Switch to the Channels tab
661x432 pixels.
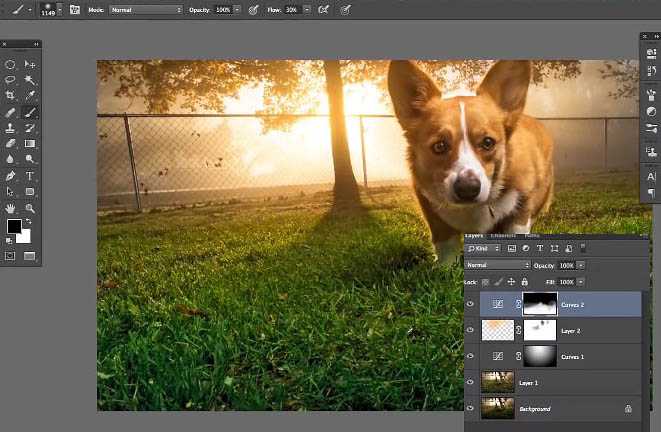pyautogui.click(x=502, y=236)
